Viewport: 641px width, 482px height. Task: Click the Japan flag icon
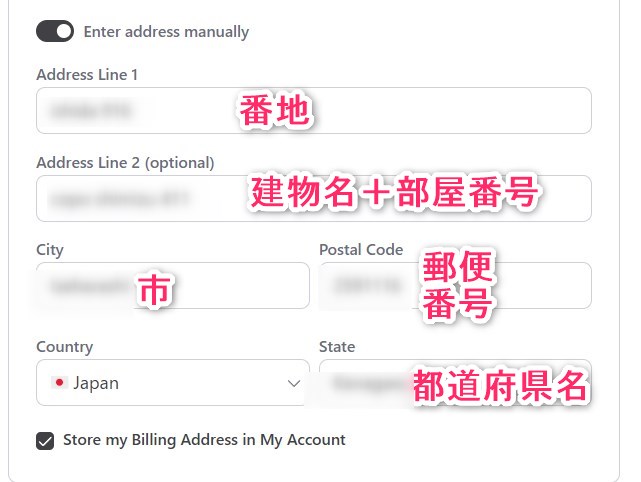(x=58, y=383)
